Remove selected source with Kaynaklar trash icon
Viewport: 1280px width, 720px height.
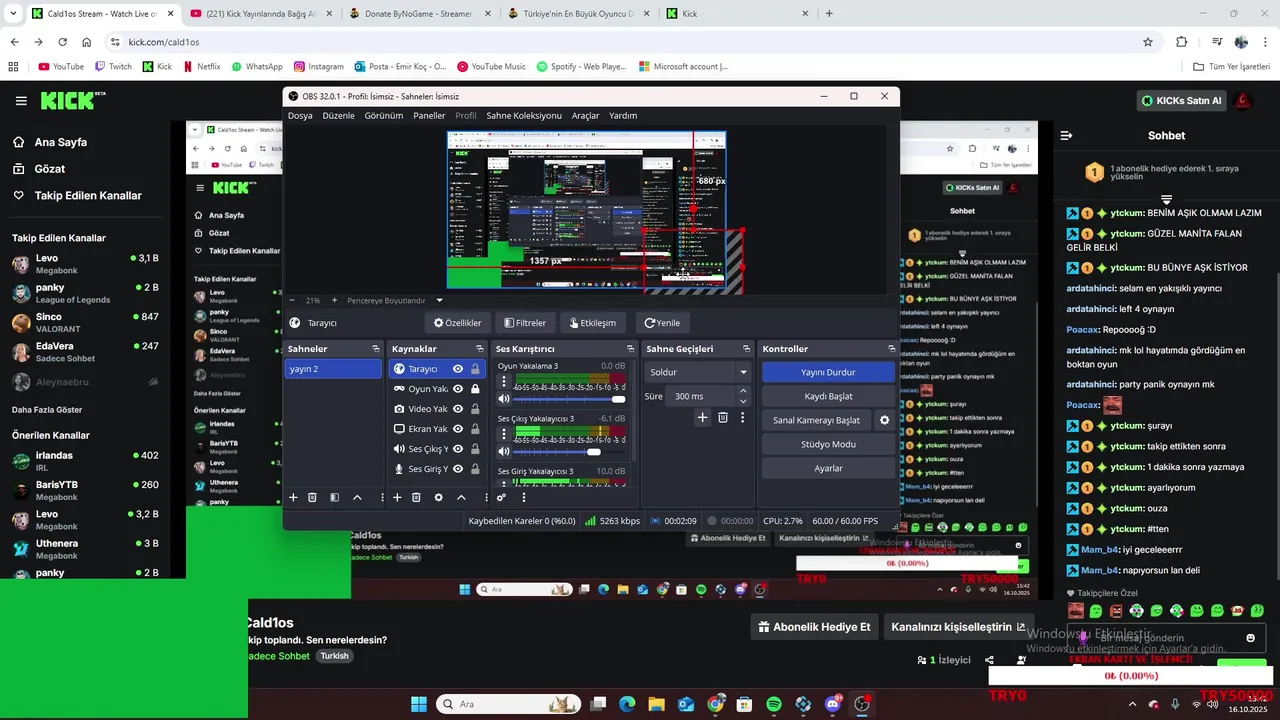(416, 497)
